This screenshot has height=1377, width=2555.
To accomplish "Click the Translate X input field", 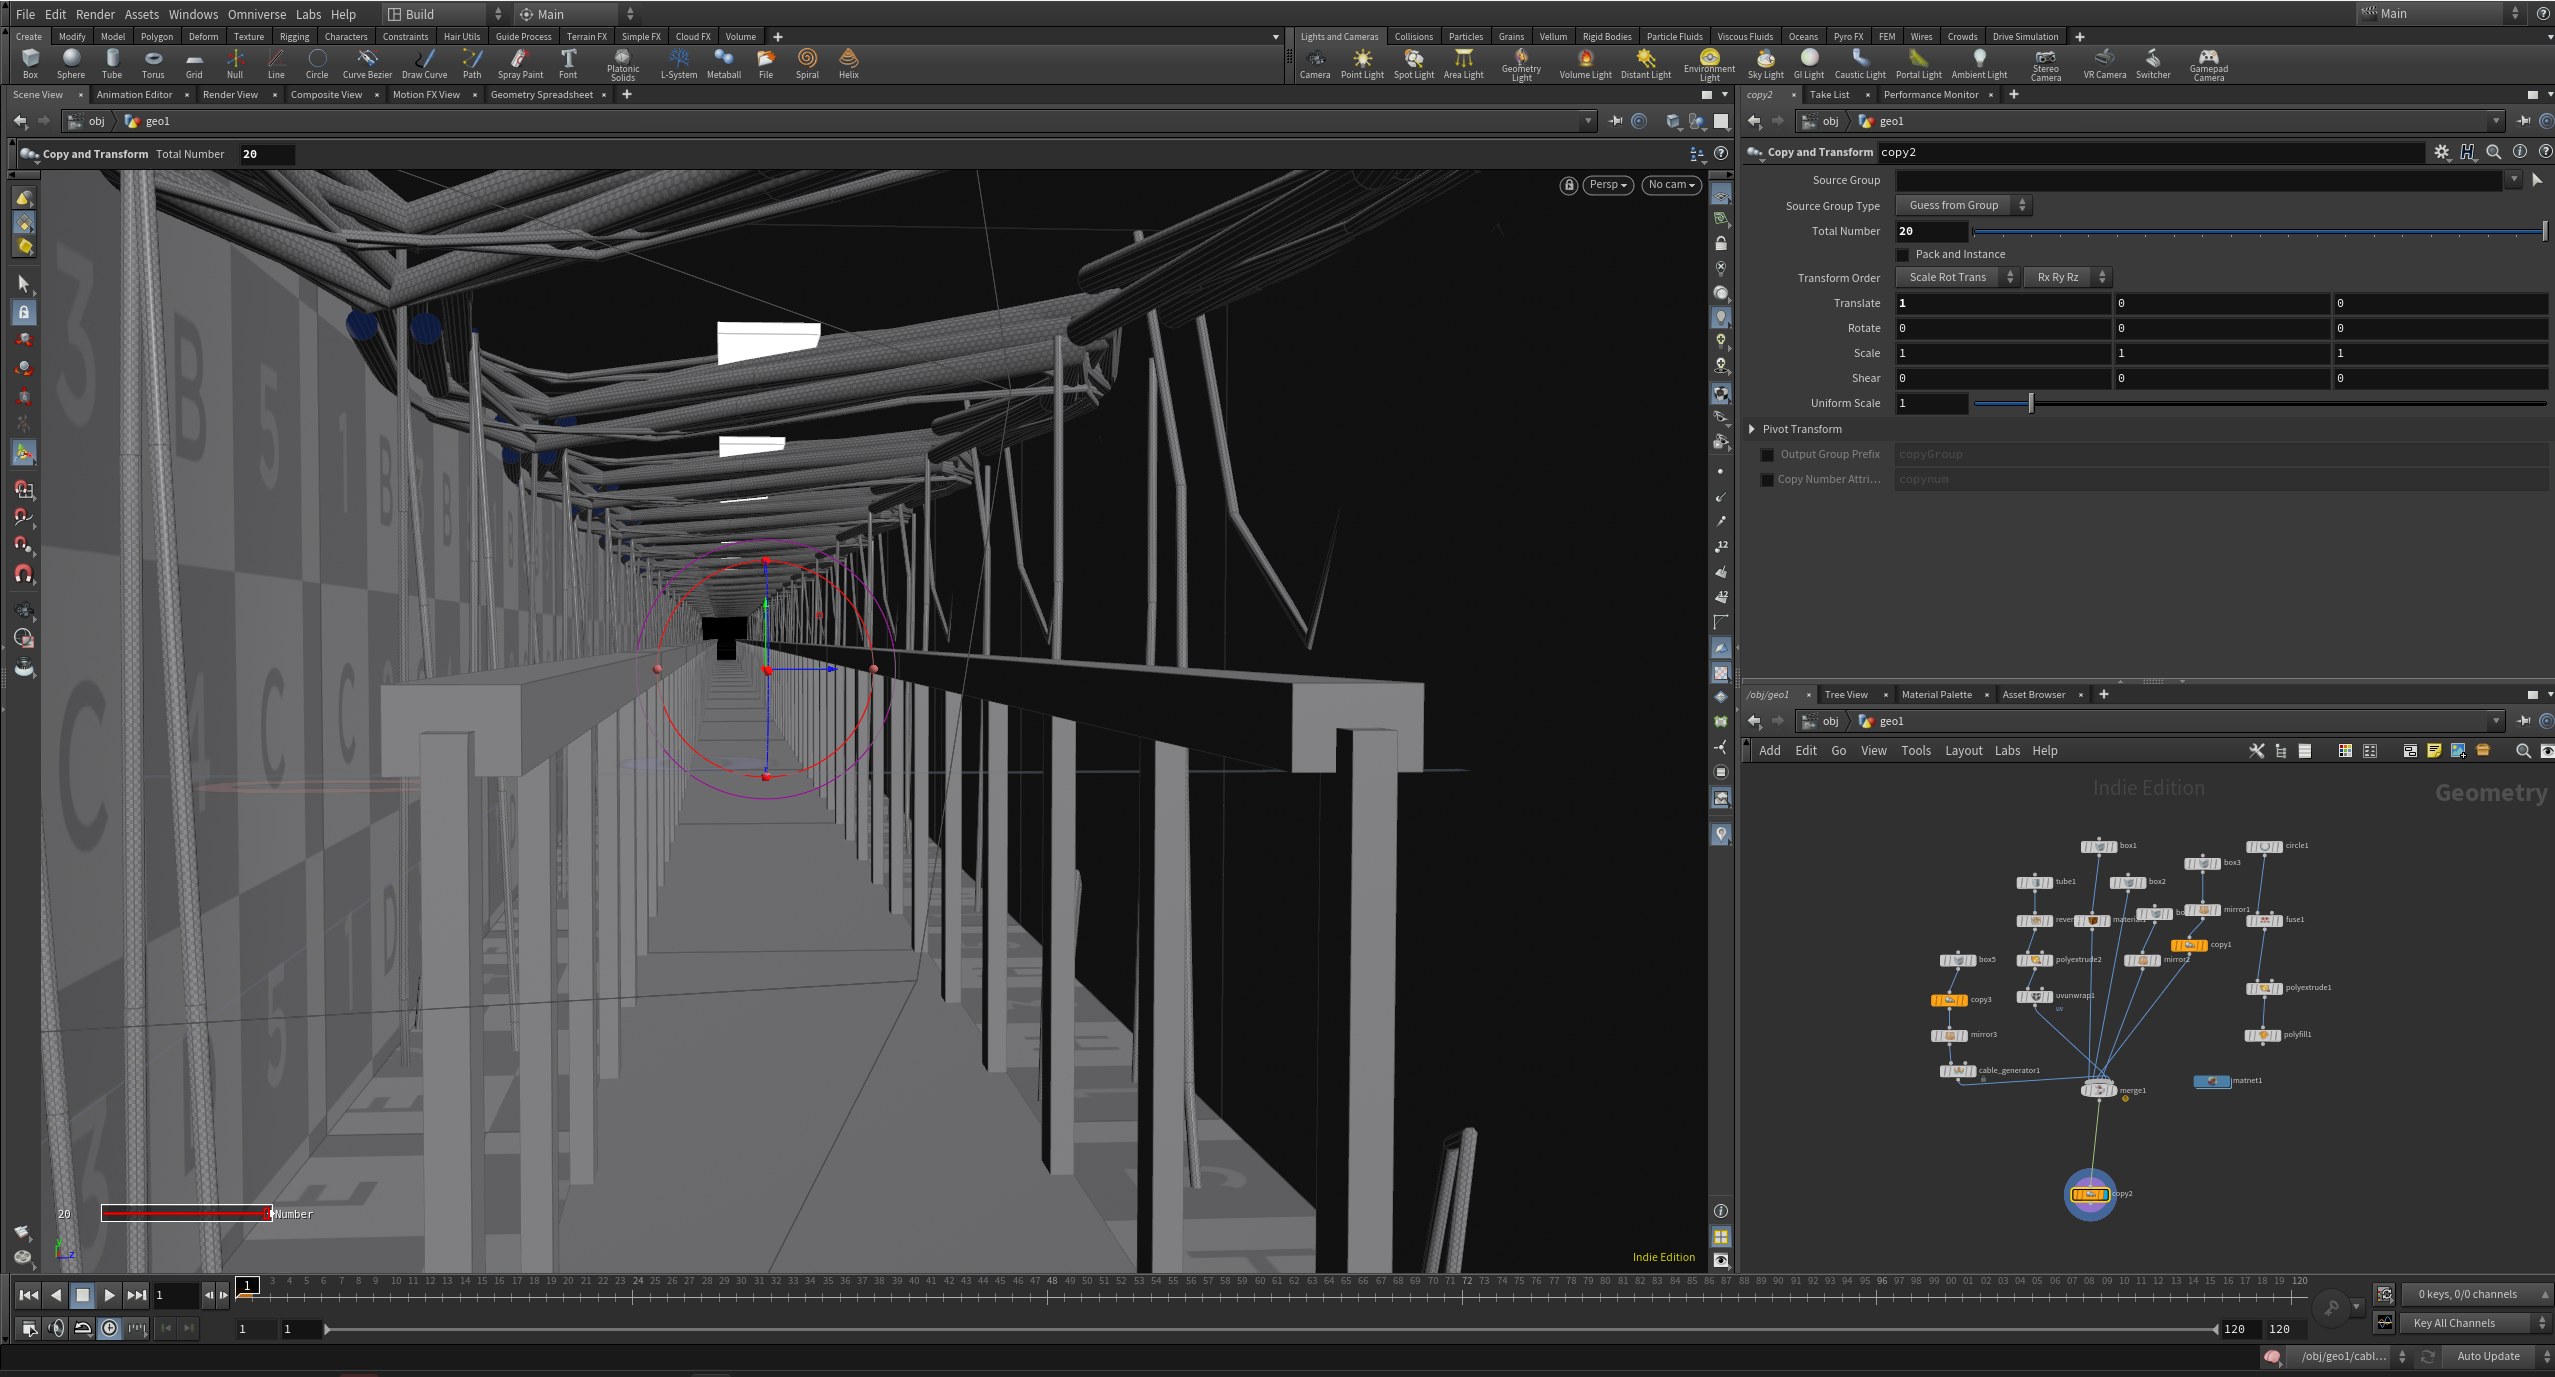I will pos(2003,303).
